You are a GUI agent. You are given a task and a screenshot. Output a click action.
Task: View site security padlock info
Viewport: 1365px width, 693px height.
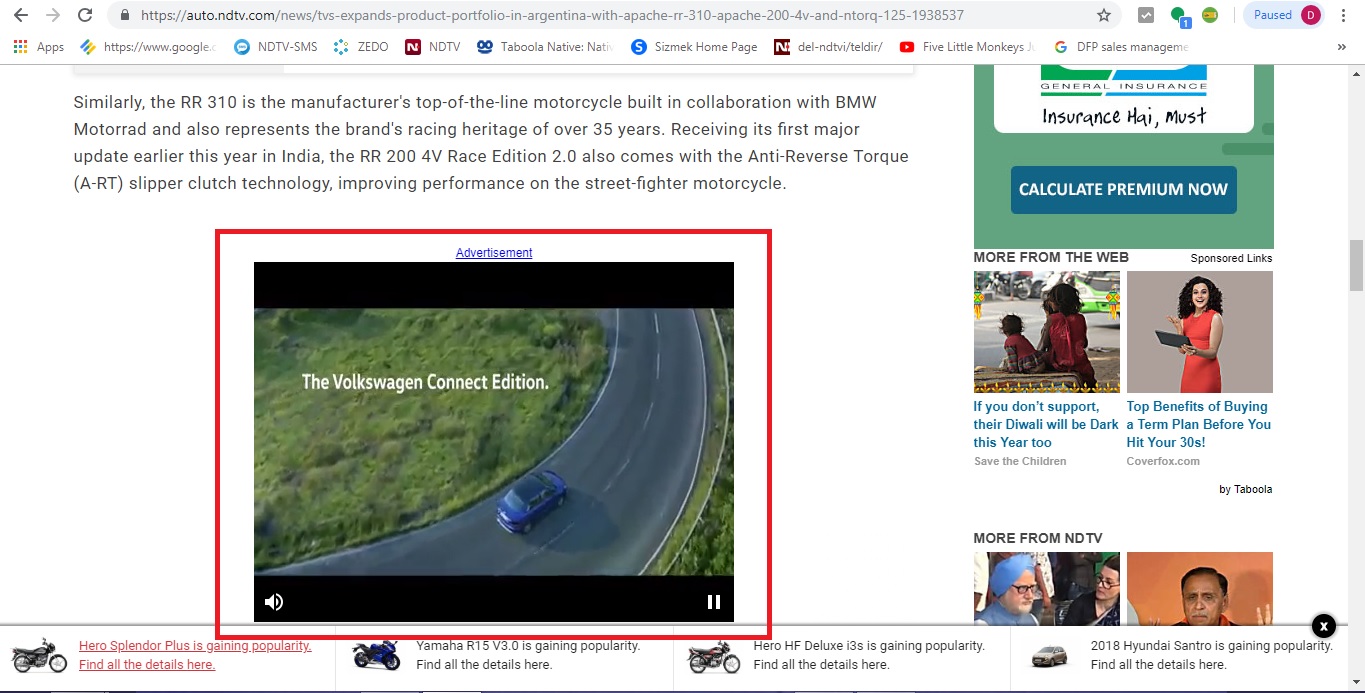pyautogui.click(x=125, y=16)
